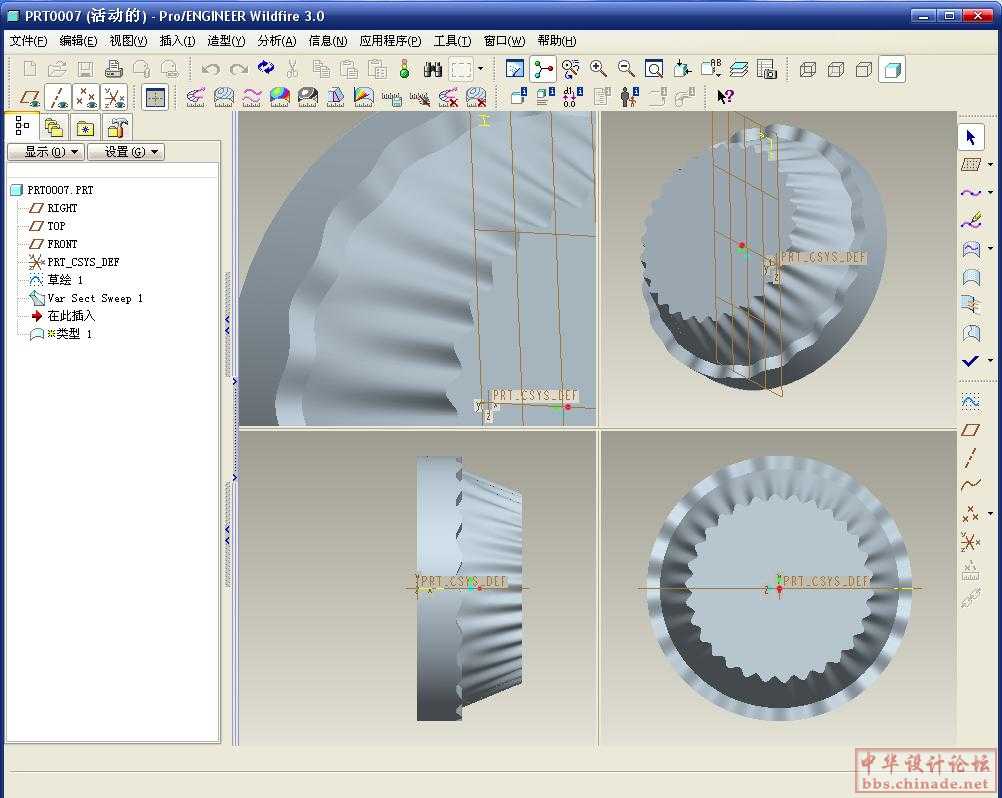
Task: Click the shaded rainbow curvature analysis icon
Action: (279, 97)
